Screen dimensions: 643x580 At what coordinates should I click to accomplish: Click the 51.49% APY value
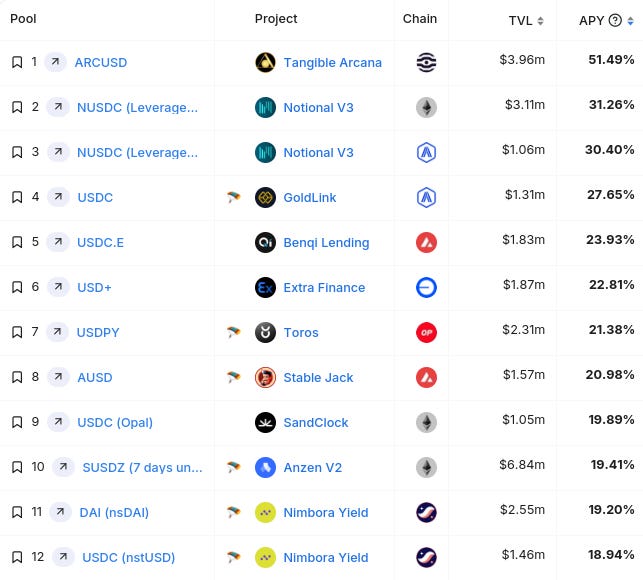[x=611, y=59]
